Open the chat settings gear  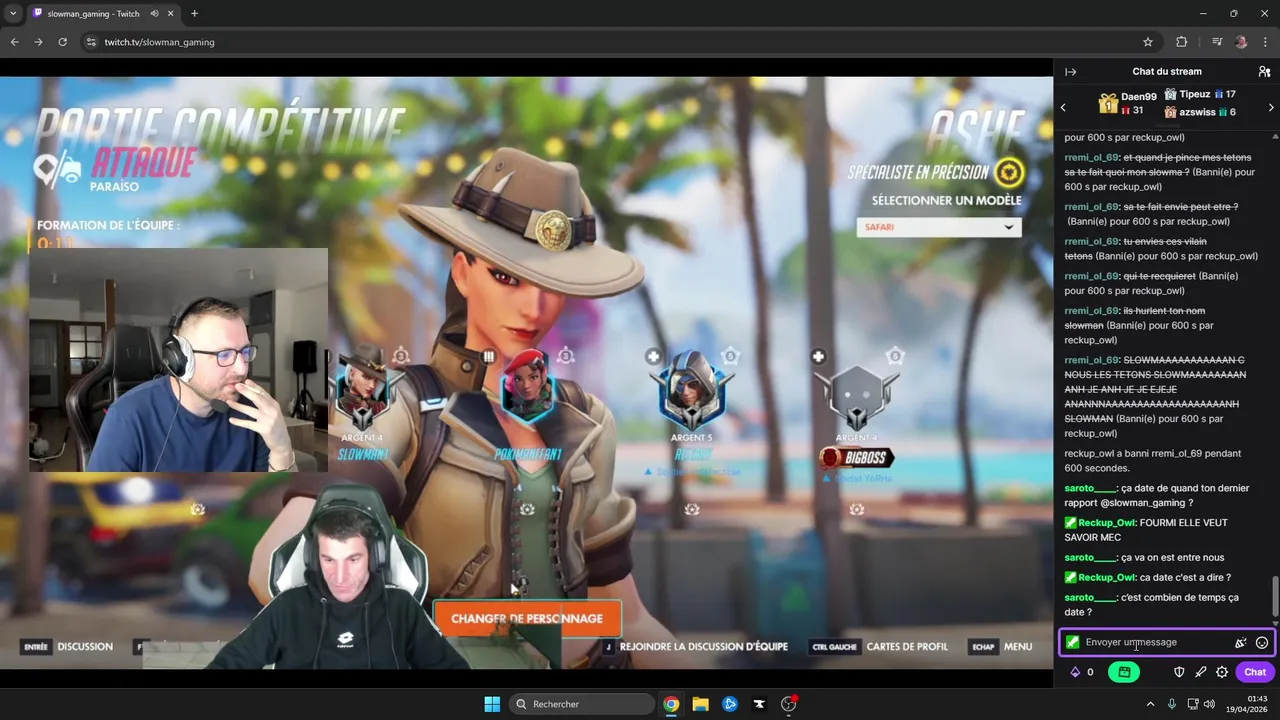pos(1222,672)
